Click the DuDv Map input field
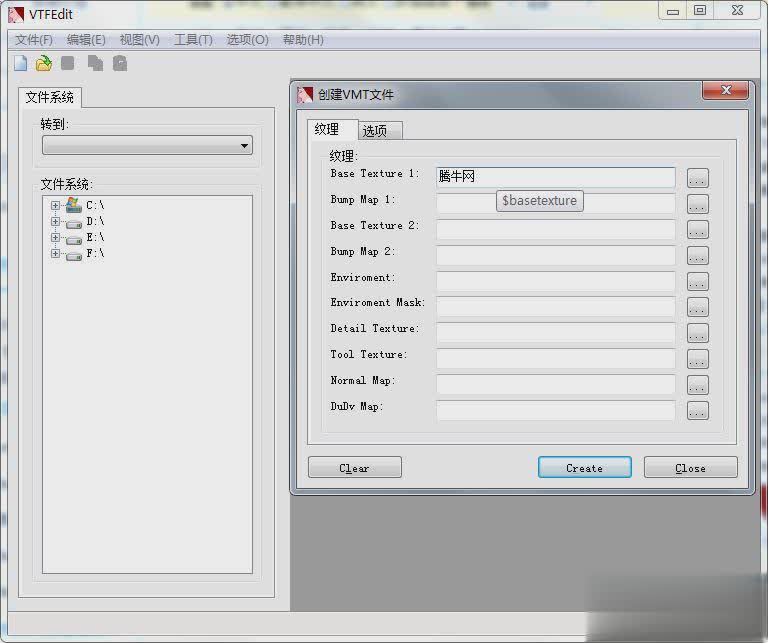 click(555, 411)
